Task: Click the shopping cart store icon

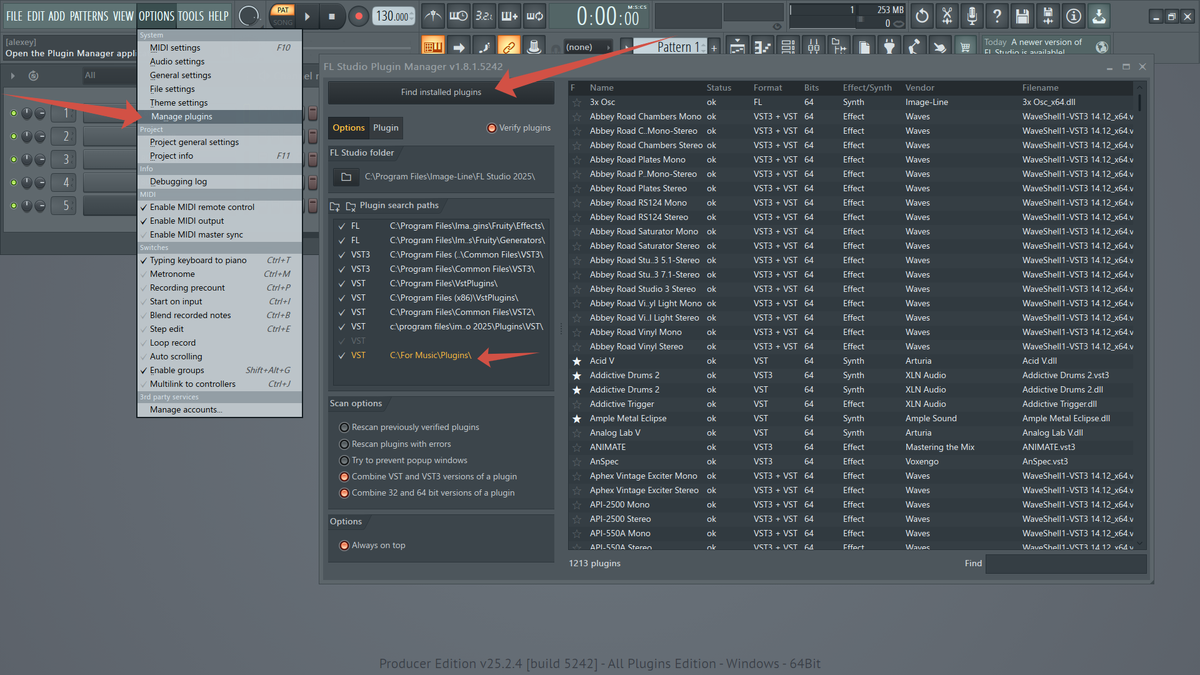Action: point(964,47)
